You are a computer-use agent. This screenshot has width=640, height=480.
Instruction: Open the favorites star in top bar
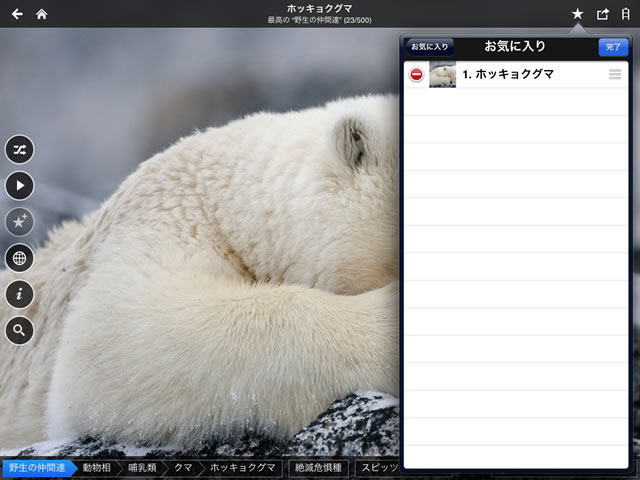click(577, 14)
